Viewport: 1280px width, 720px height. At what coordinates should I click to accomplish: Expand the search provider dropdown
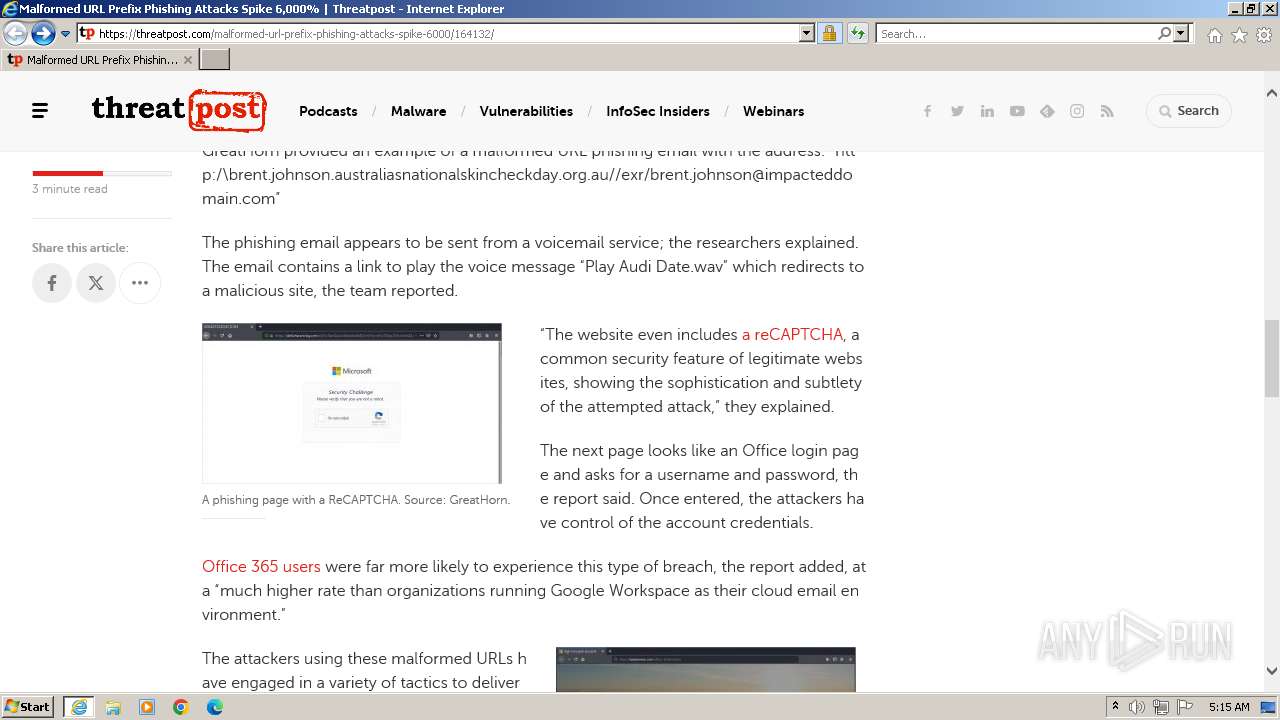coord(1181,33)
